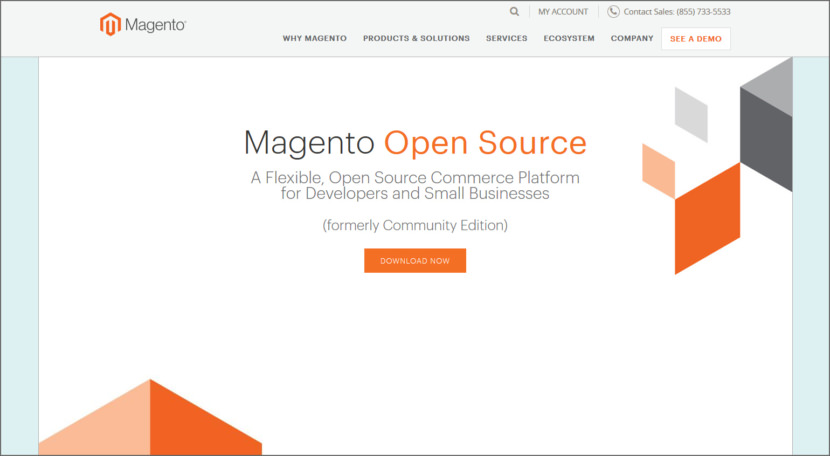Open the Company menu

pos(632,39)
